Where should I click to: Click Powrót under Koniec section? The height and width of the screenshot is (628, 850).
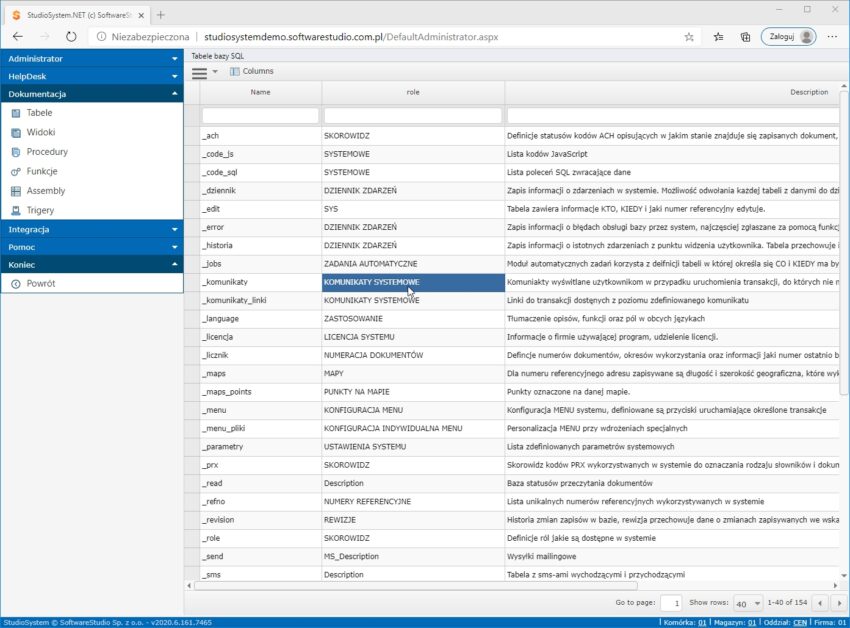[x=41, y=284]
